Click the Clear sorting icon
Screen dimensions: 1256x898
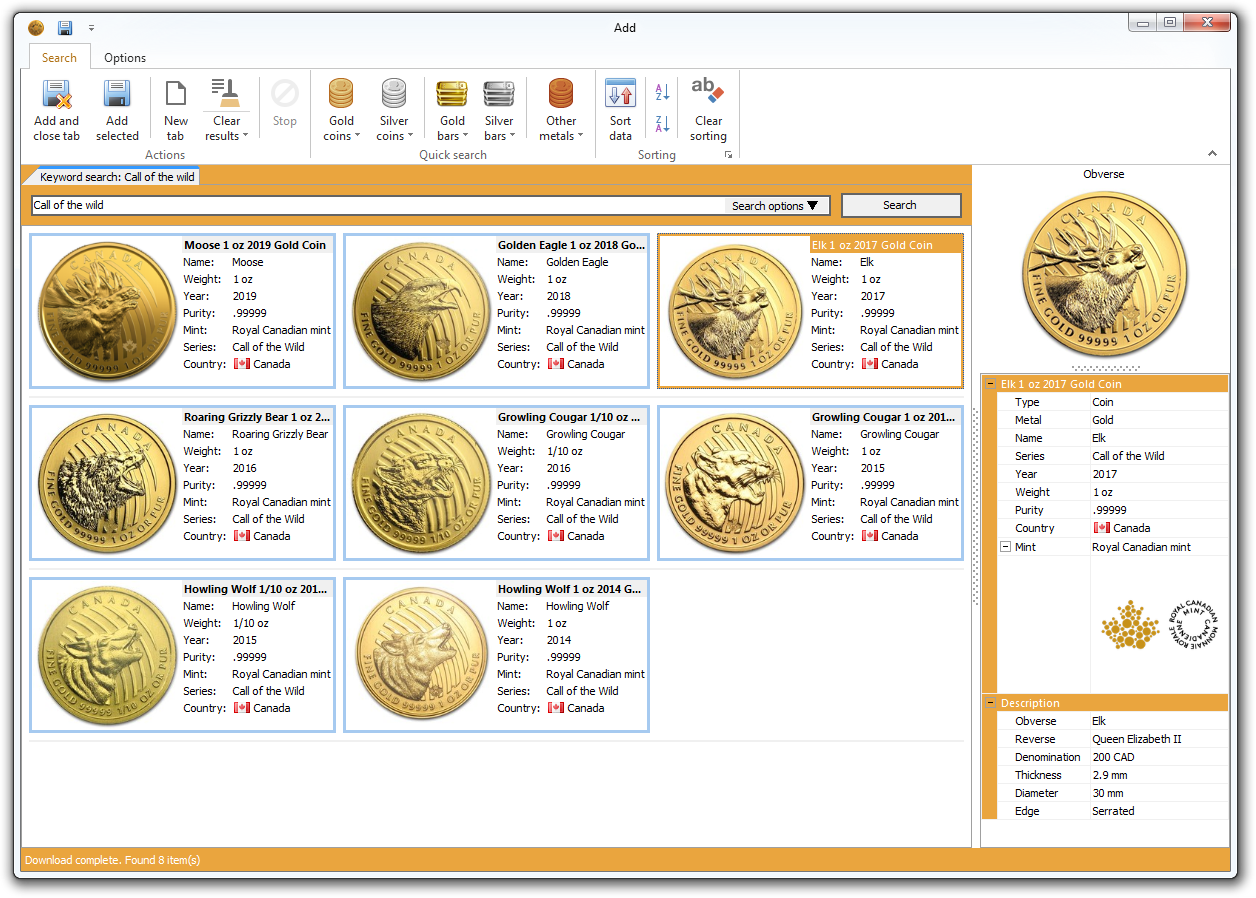pyautogui.click(x=708, y=96)
